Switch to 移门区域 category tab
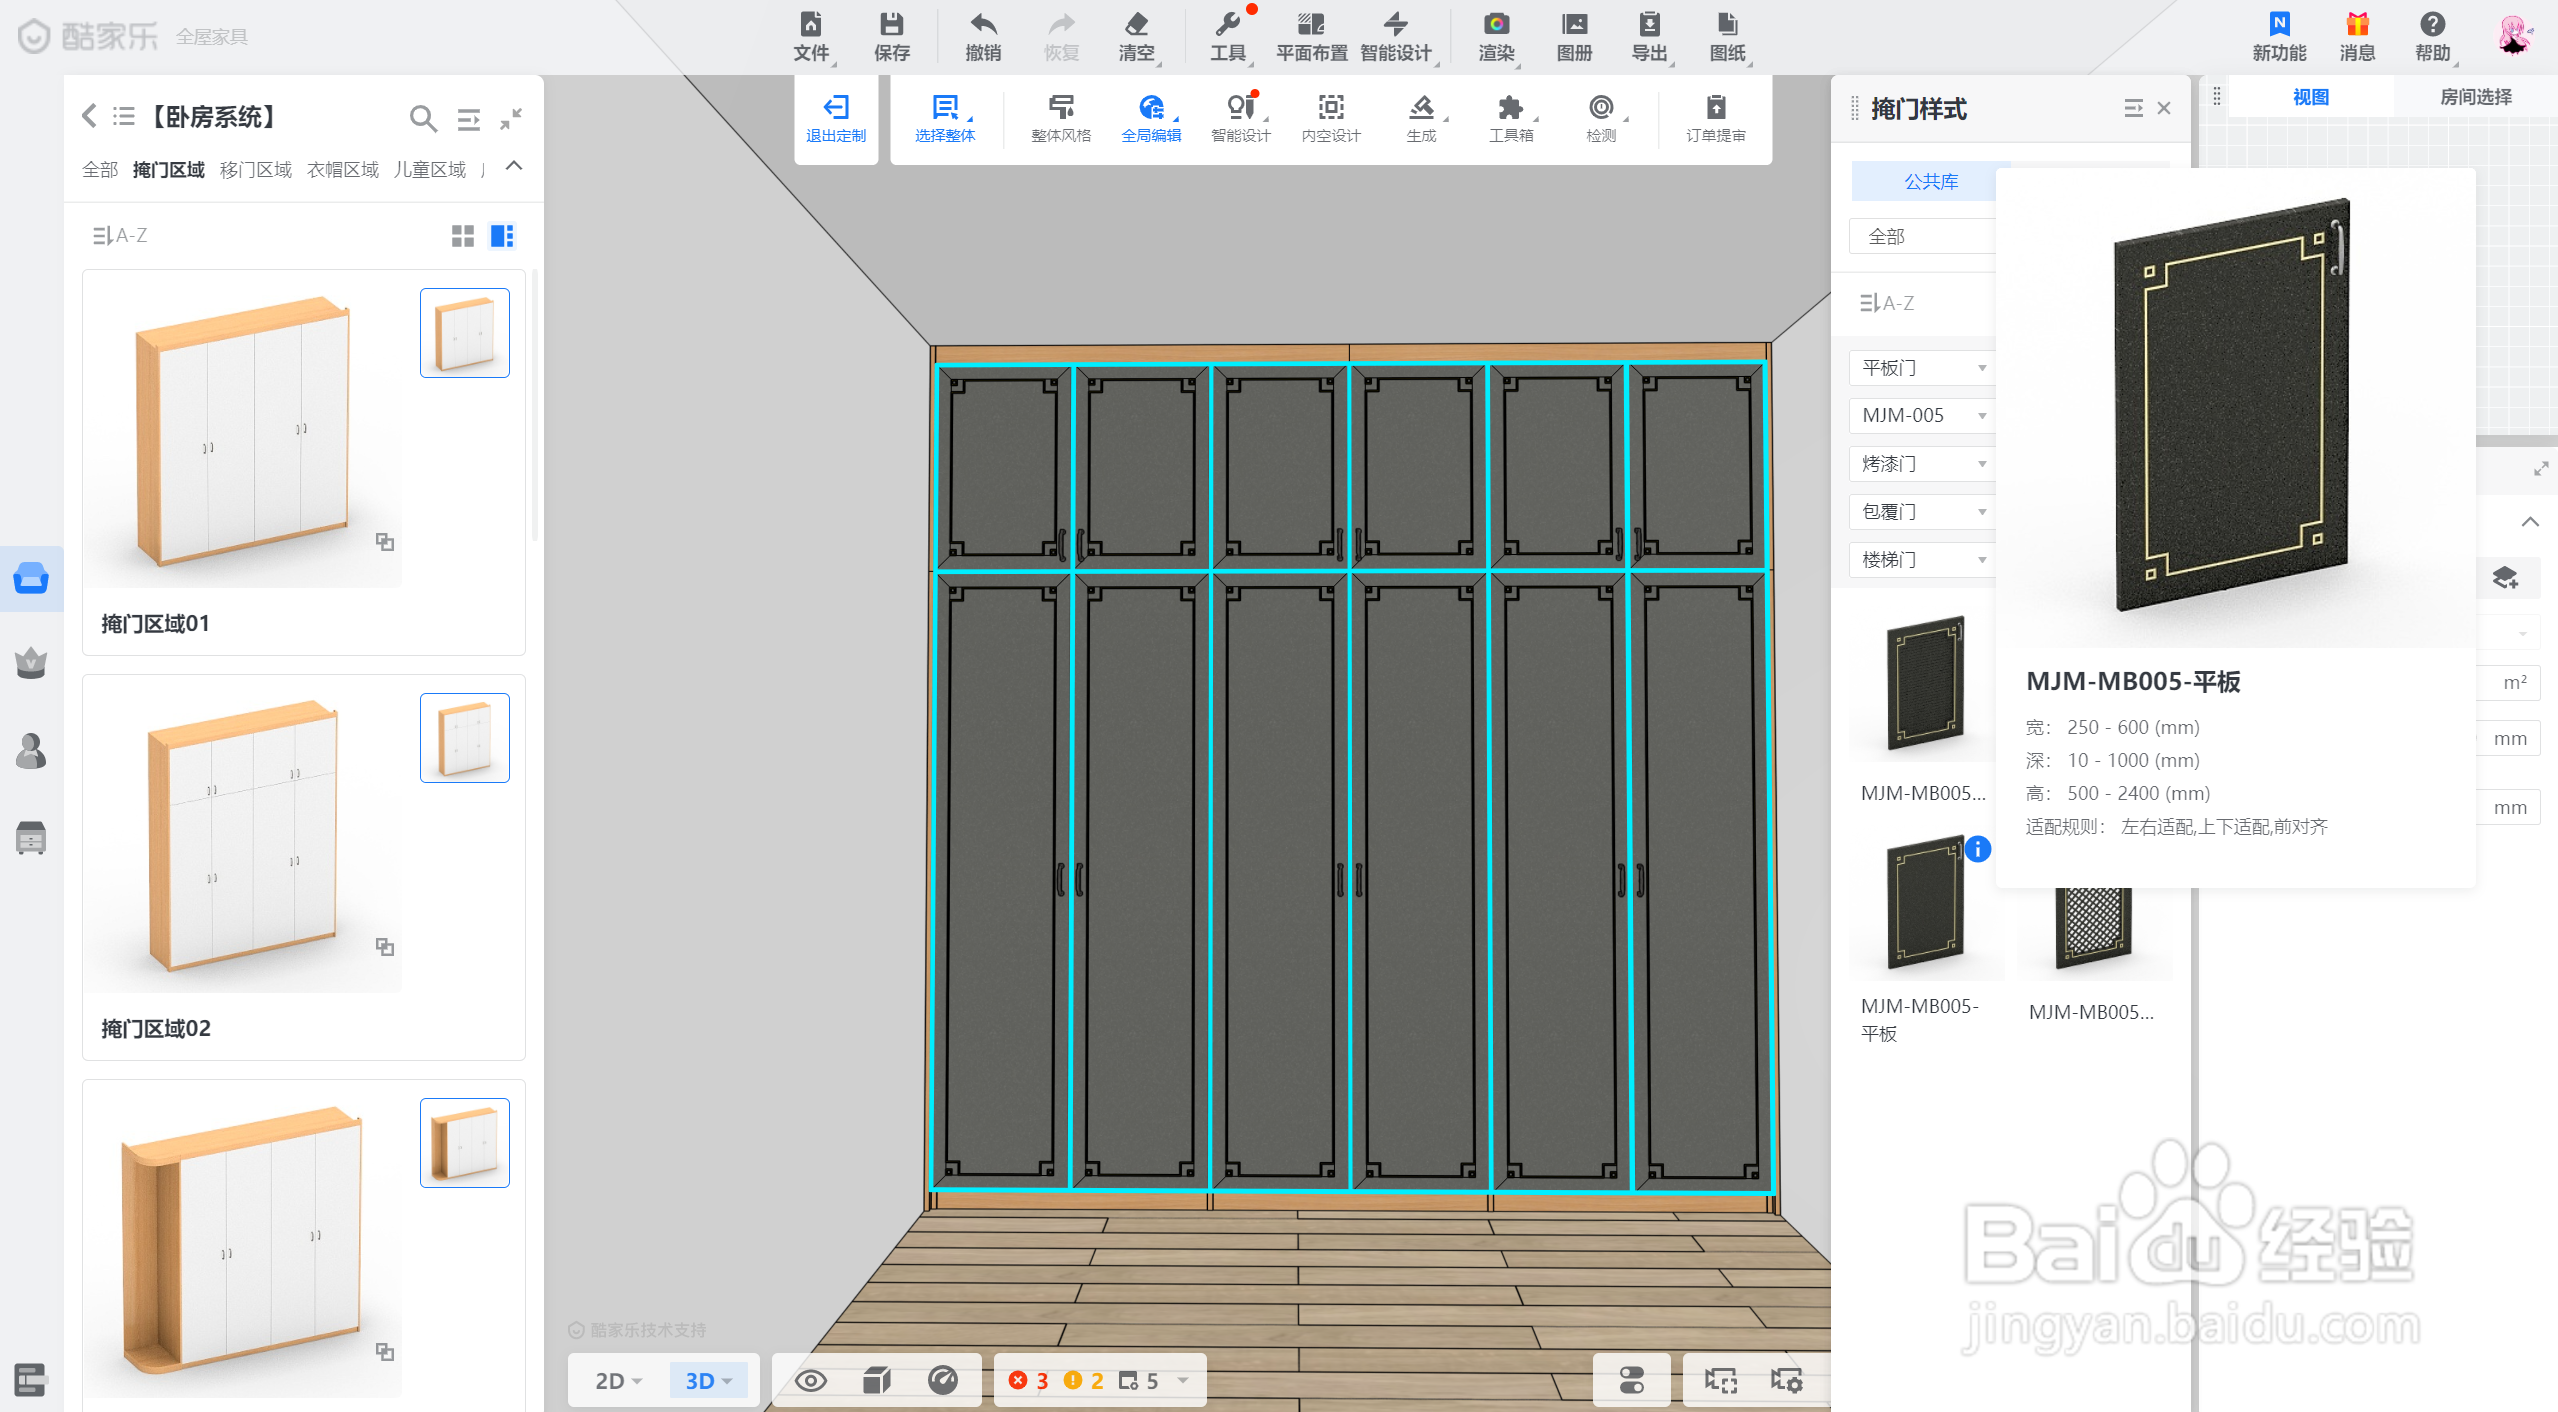 click(255, 170)
